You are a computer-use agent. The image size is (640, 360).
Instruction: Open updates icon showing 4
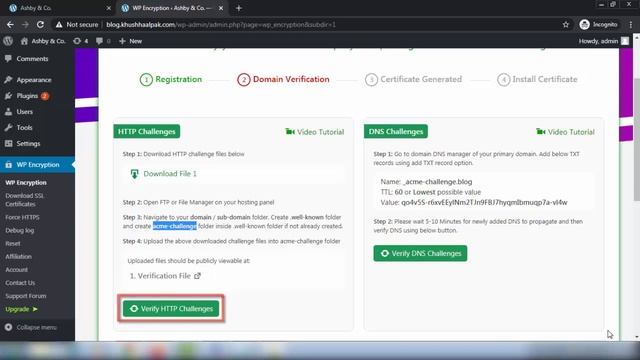(80, 41)
